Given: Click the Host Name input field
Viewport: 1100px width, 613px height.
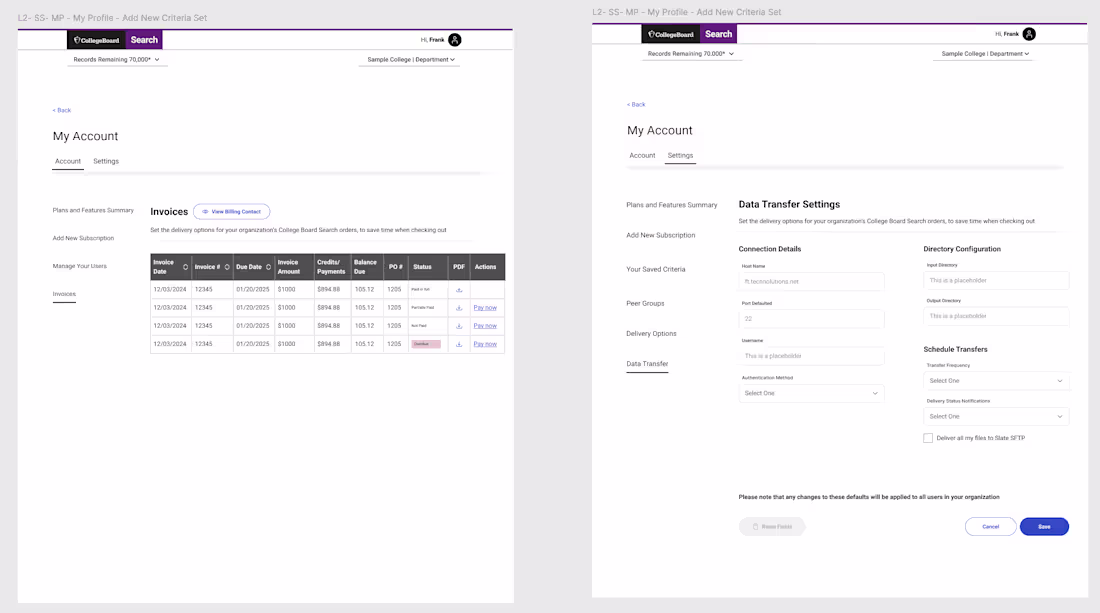Looking at the screenshot, I should click(x=811, y=281).
